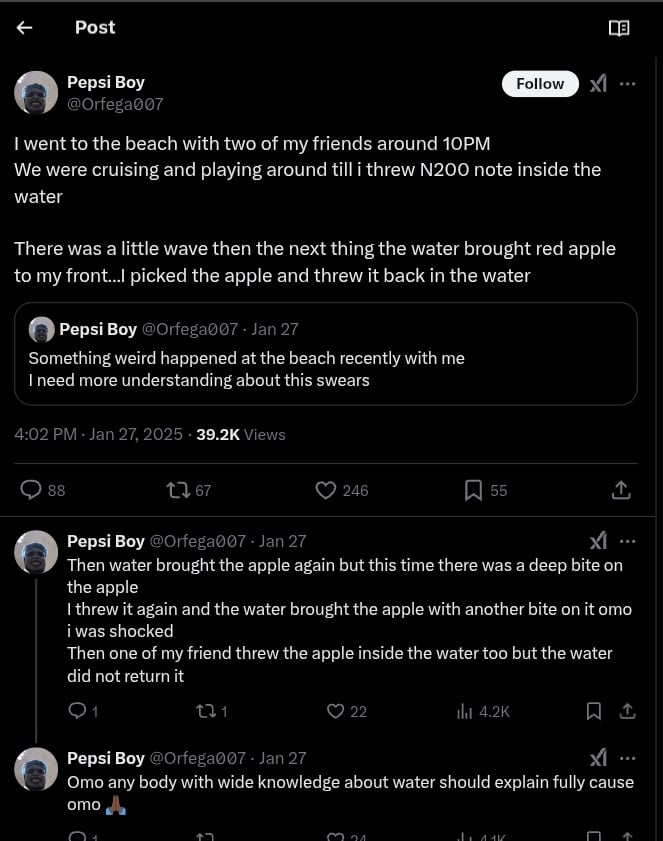Open the three-dot menu on the first reply
663x841 pixels.
pos(628,541)
